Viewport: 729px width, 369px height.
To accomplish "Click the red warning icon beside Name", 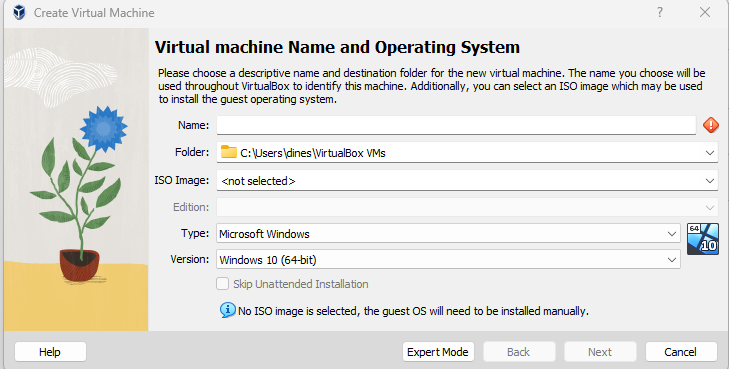I will point(710,125).
